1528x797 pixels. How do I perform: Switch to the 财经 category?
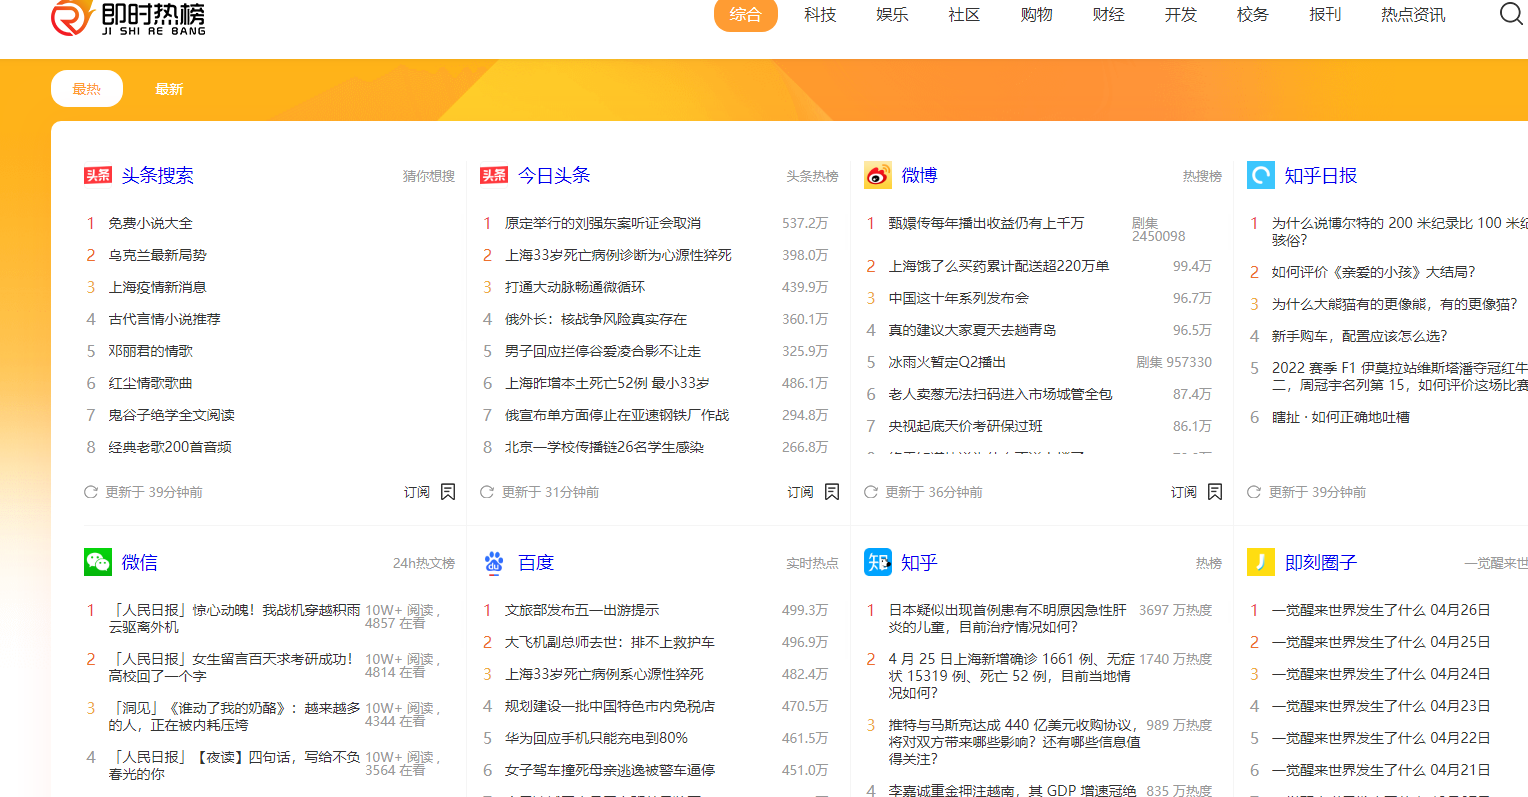click(1108, 14)
